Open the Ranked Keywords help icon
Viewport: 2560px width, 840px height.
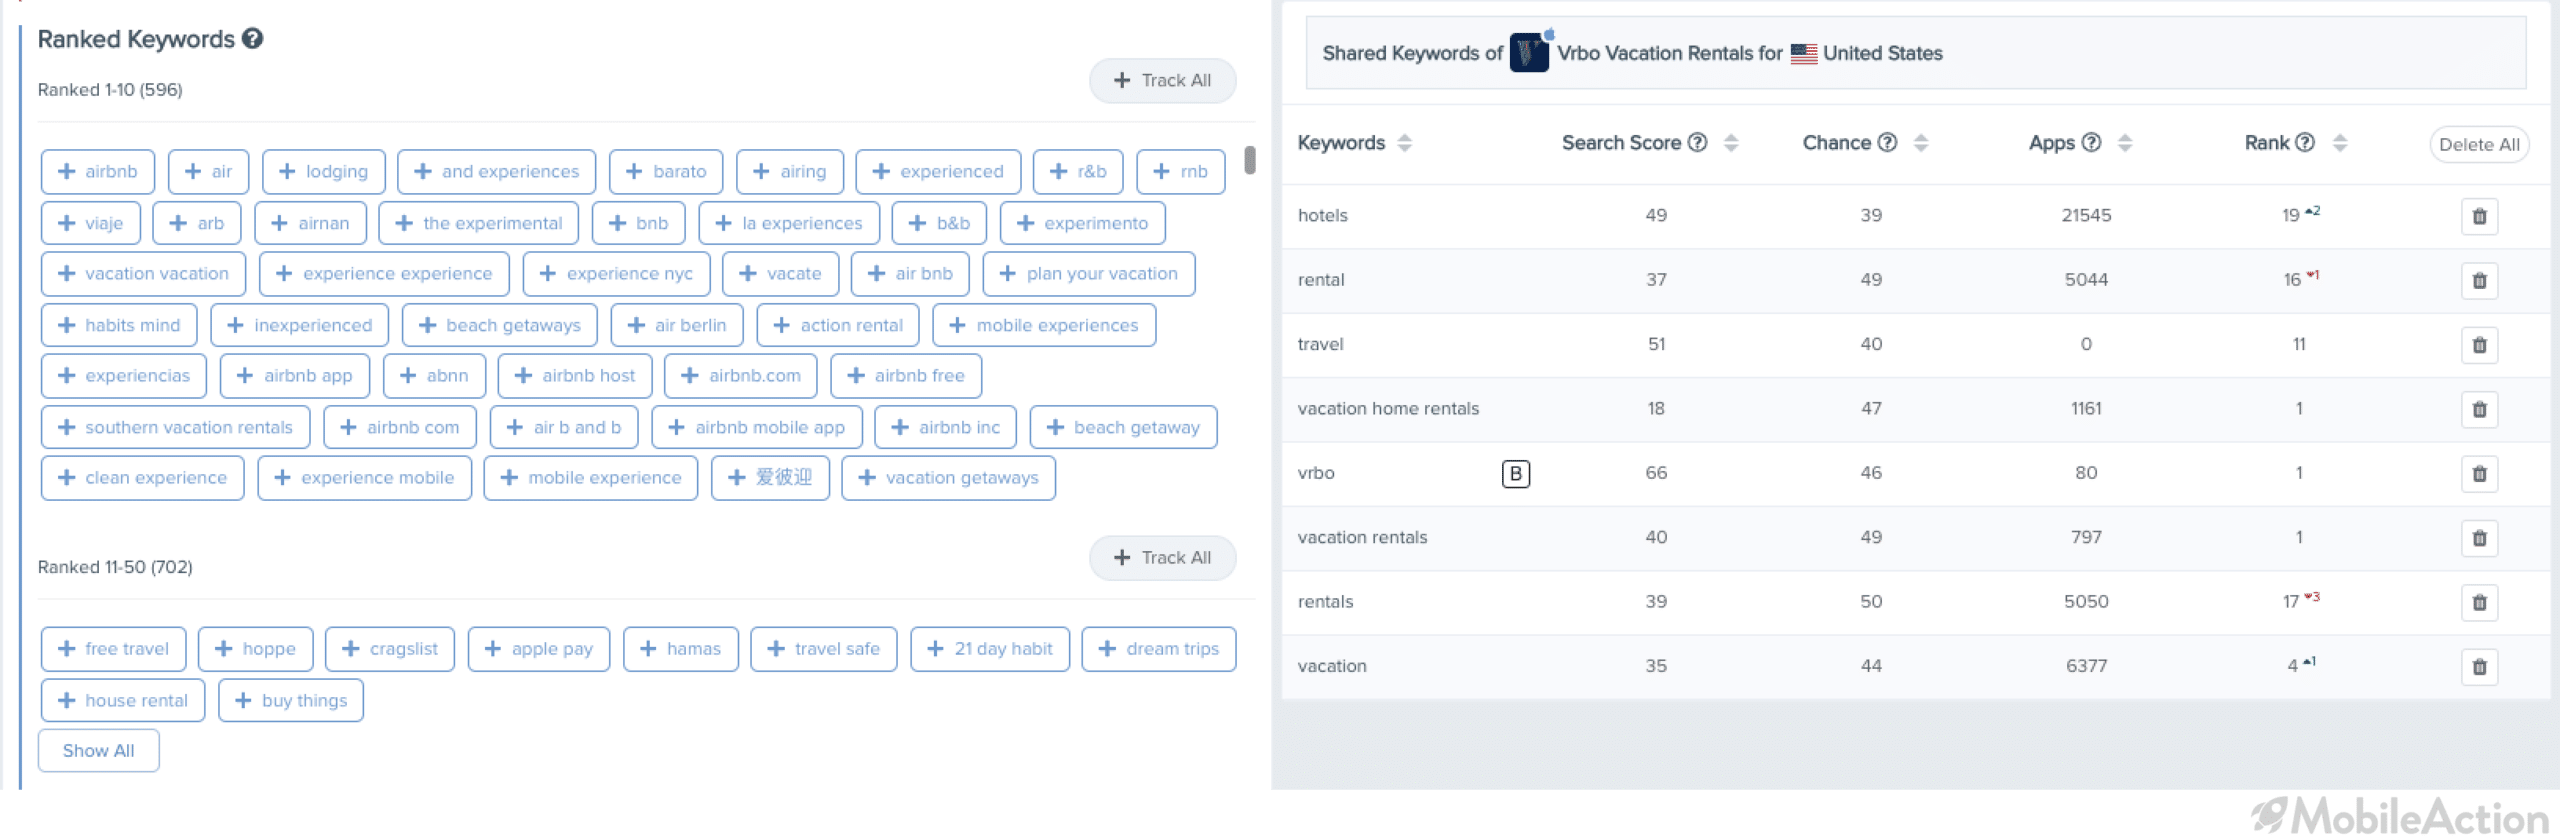[x=253, y=38]
